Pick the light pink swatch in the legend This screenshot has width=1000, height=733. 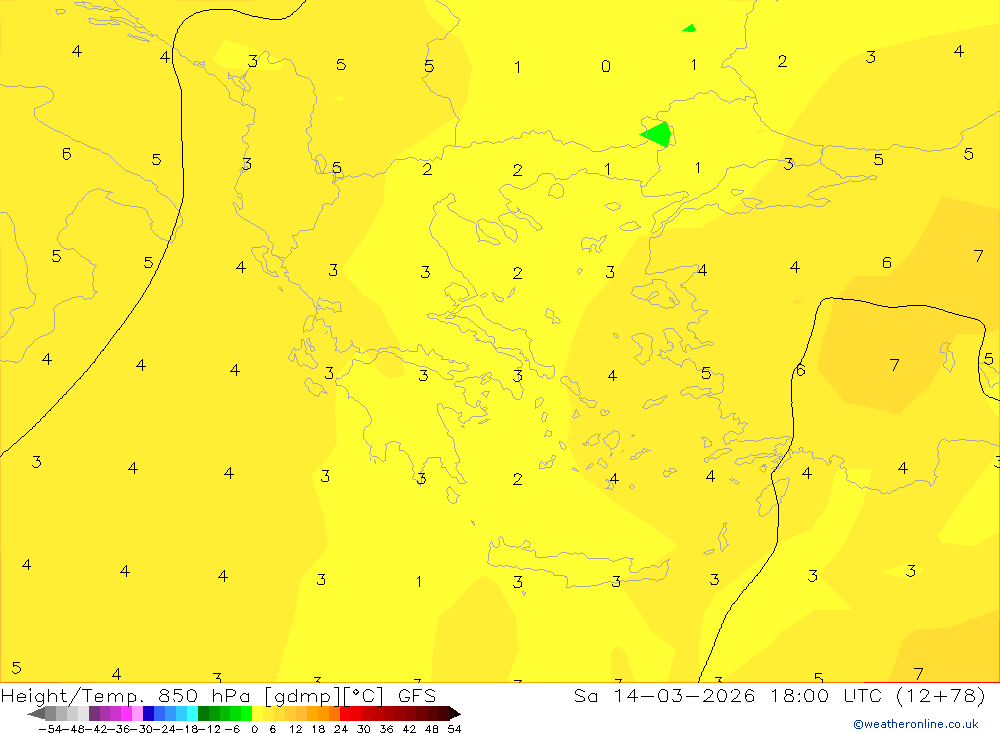click(x=137, y=713)
